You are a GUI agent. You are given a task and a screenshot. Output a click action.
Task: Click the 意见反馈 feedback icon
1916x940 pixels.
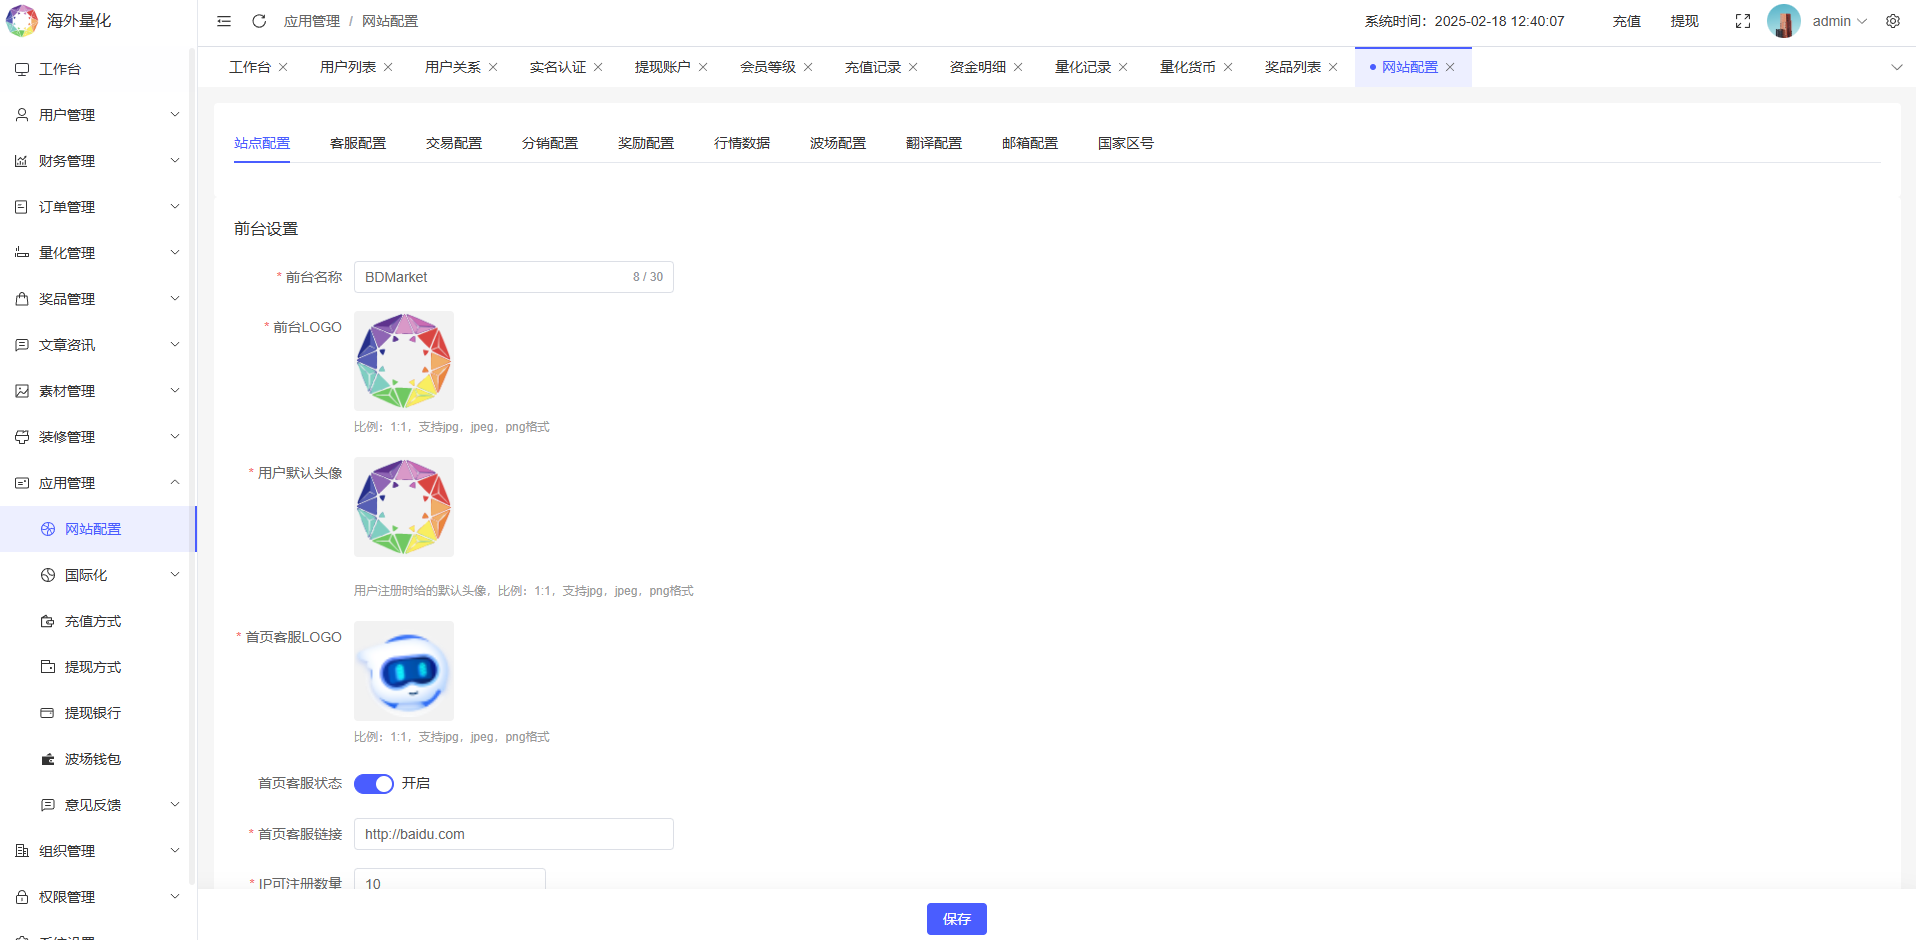(47, 804)
